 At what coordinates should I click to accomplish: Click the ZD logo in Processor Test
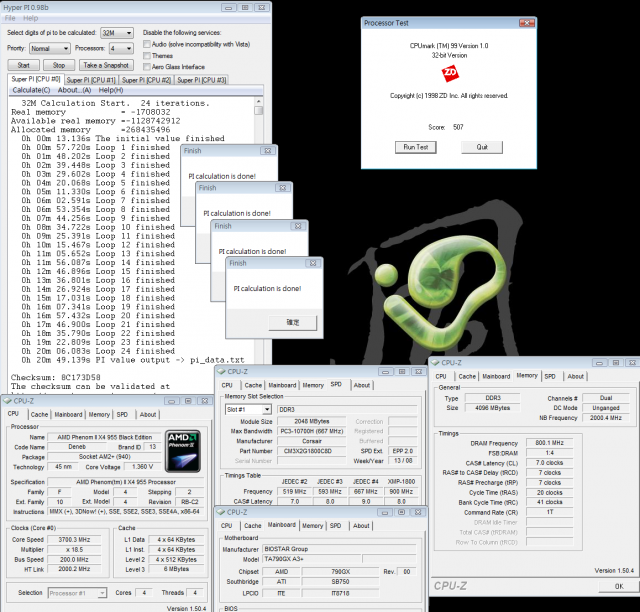pyautogui.click(x=450, y=73)
